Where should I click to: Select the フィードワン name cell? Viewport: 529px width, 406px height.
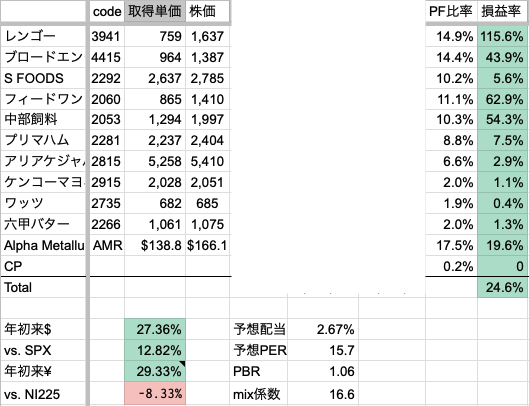point(43,99)
